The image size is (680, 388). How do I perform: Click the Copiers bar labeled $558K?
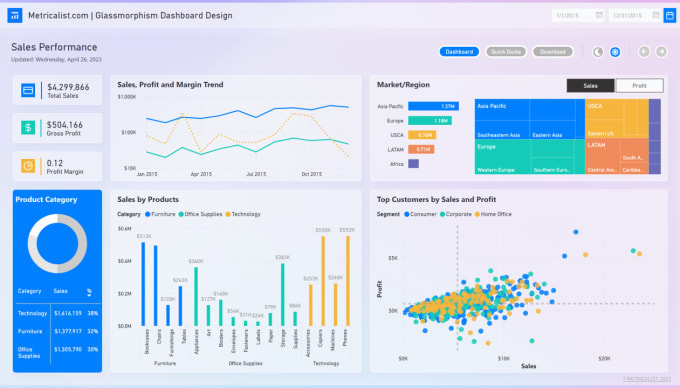(x=323, y=281)
